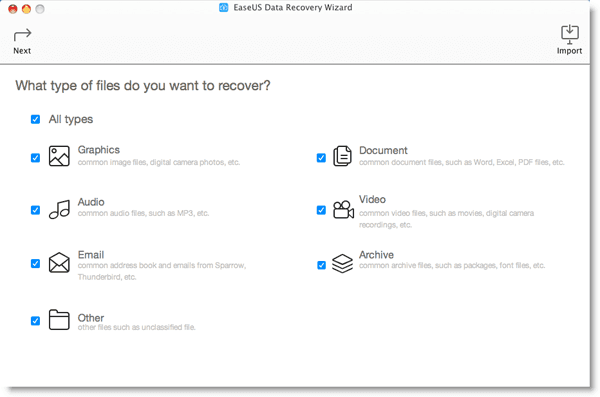Click the All types label

click(x=71, y=119)
